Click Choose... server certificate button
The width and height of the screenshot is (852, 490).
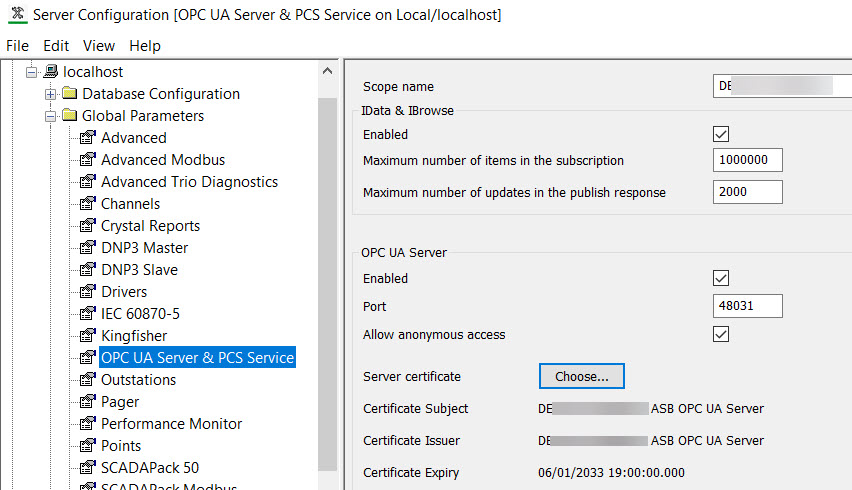coord(581,376)
